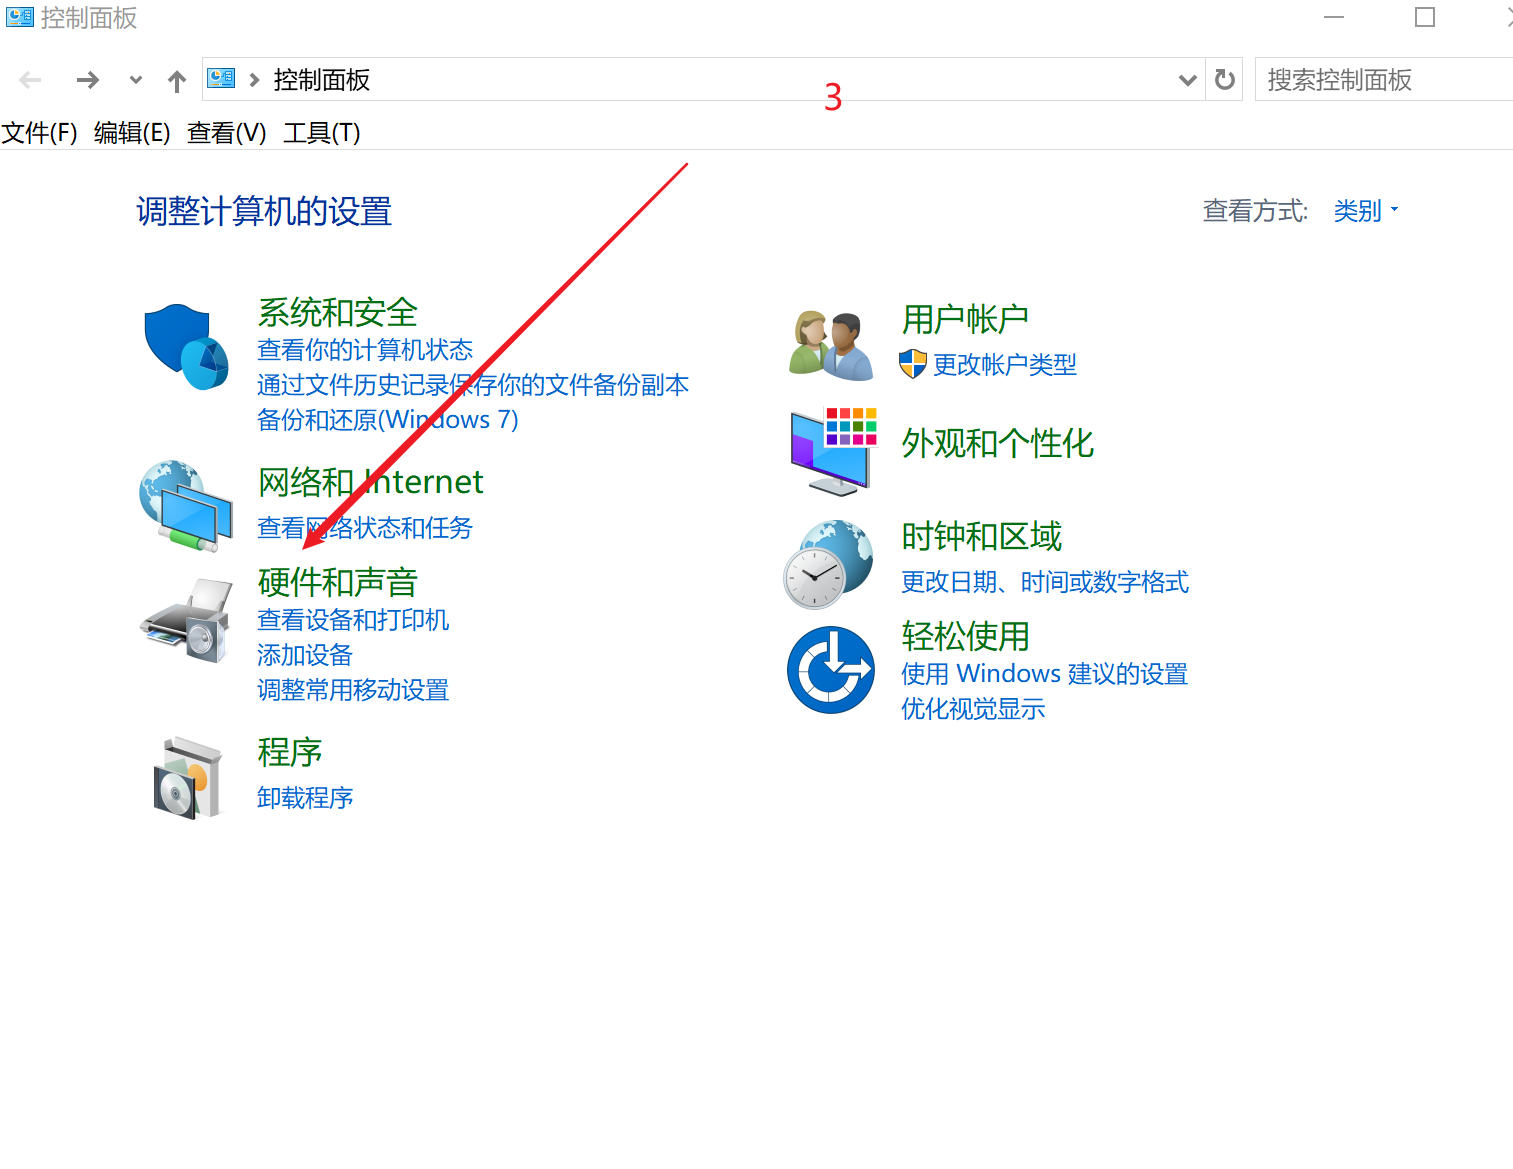This screenshot has height=1169, width=1513.
Task: Go up one level with Up arrow
Action: point(177,81)
